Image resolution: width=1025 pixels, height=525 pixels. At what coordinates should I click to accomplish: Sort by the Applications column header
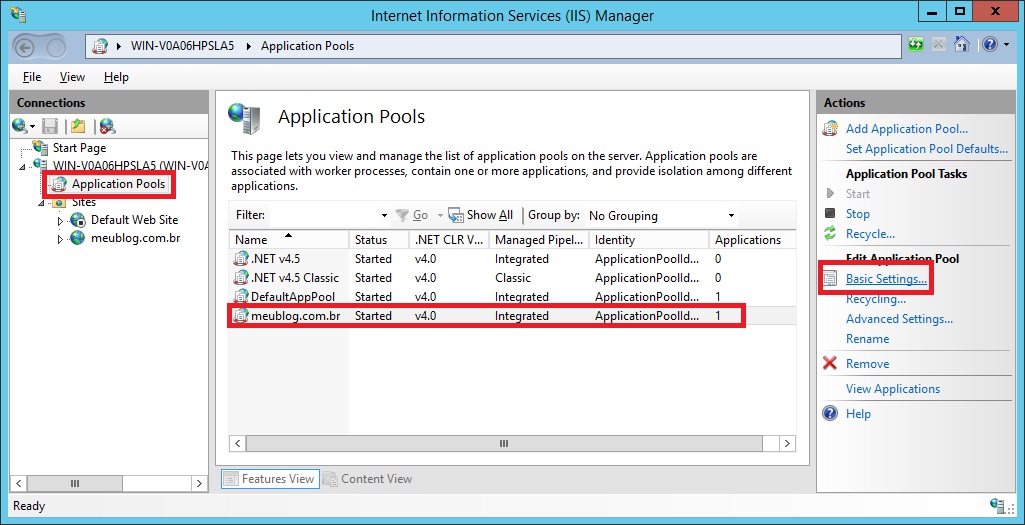(x=752, y=239)
